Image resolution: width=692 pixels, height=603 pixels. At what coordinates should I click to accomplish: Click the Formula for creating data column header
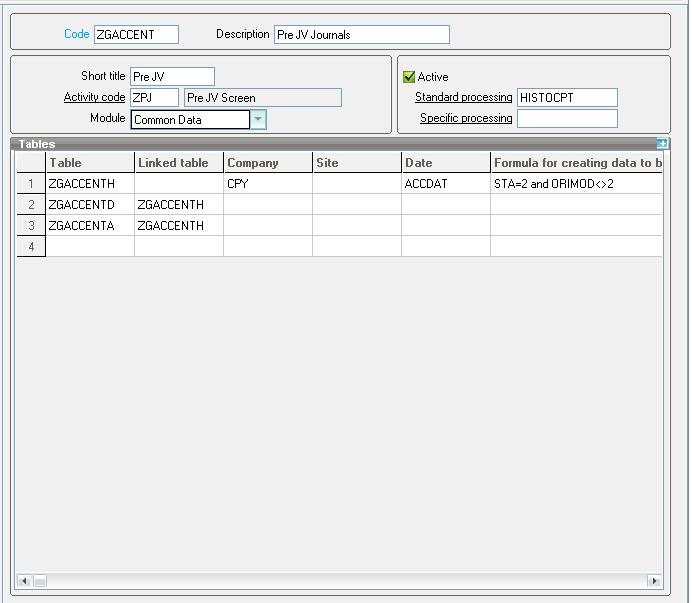pos(577,162)
